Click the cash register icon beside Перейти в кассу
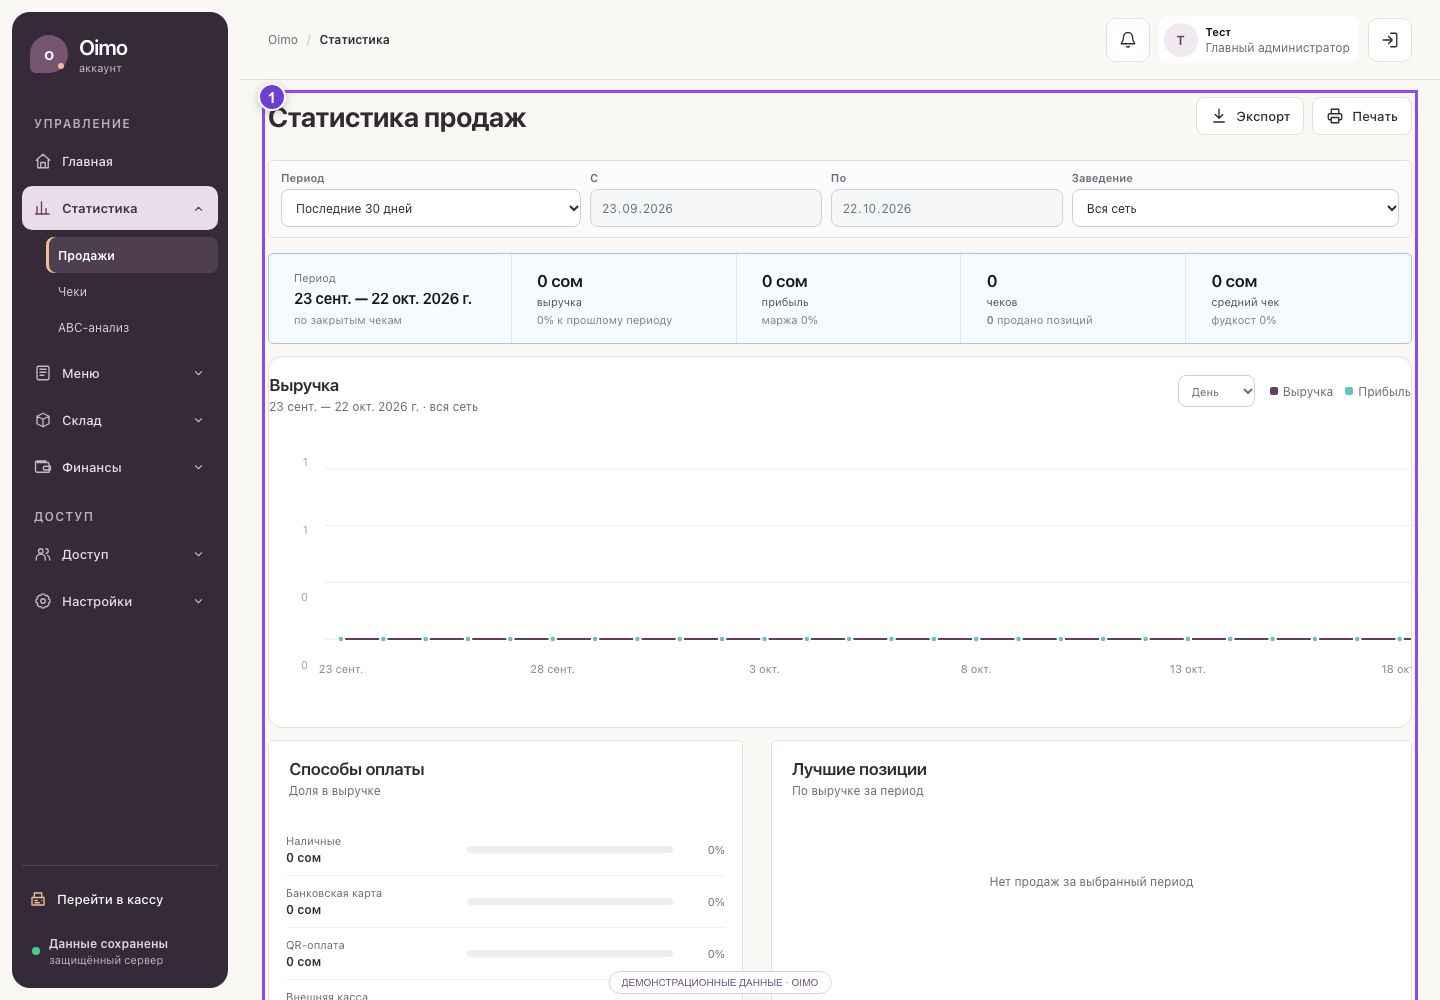The height and width of the screenshot is (1000, 1440). [38, 899]
